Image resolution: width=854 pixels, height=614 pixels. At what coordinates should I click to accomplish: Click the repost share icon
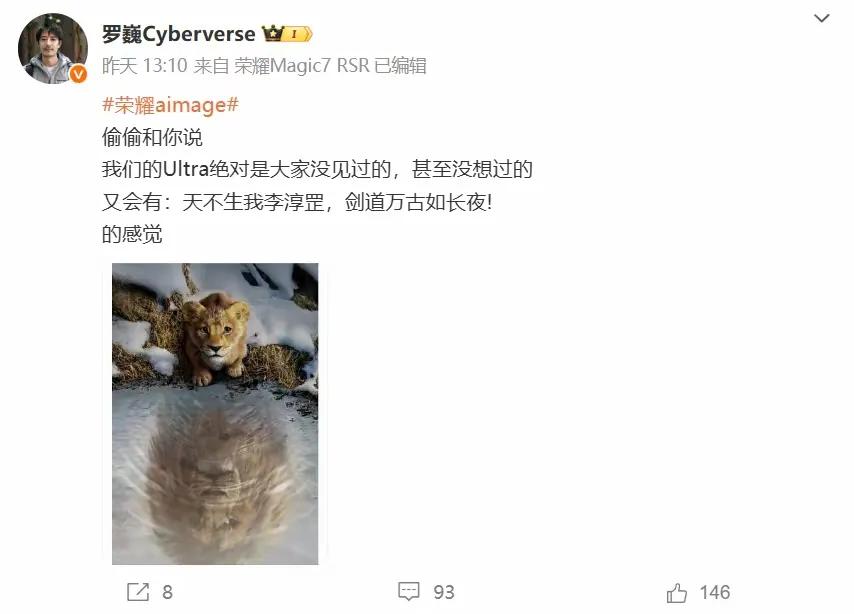tap(138, 592)
